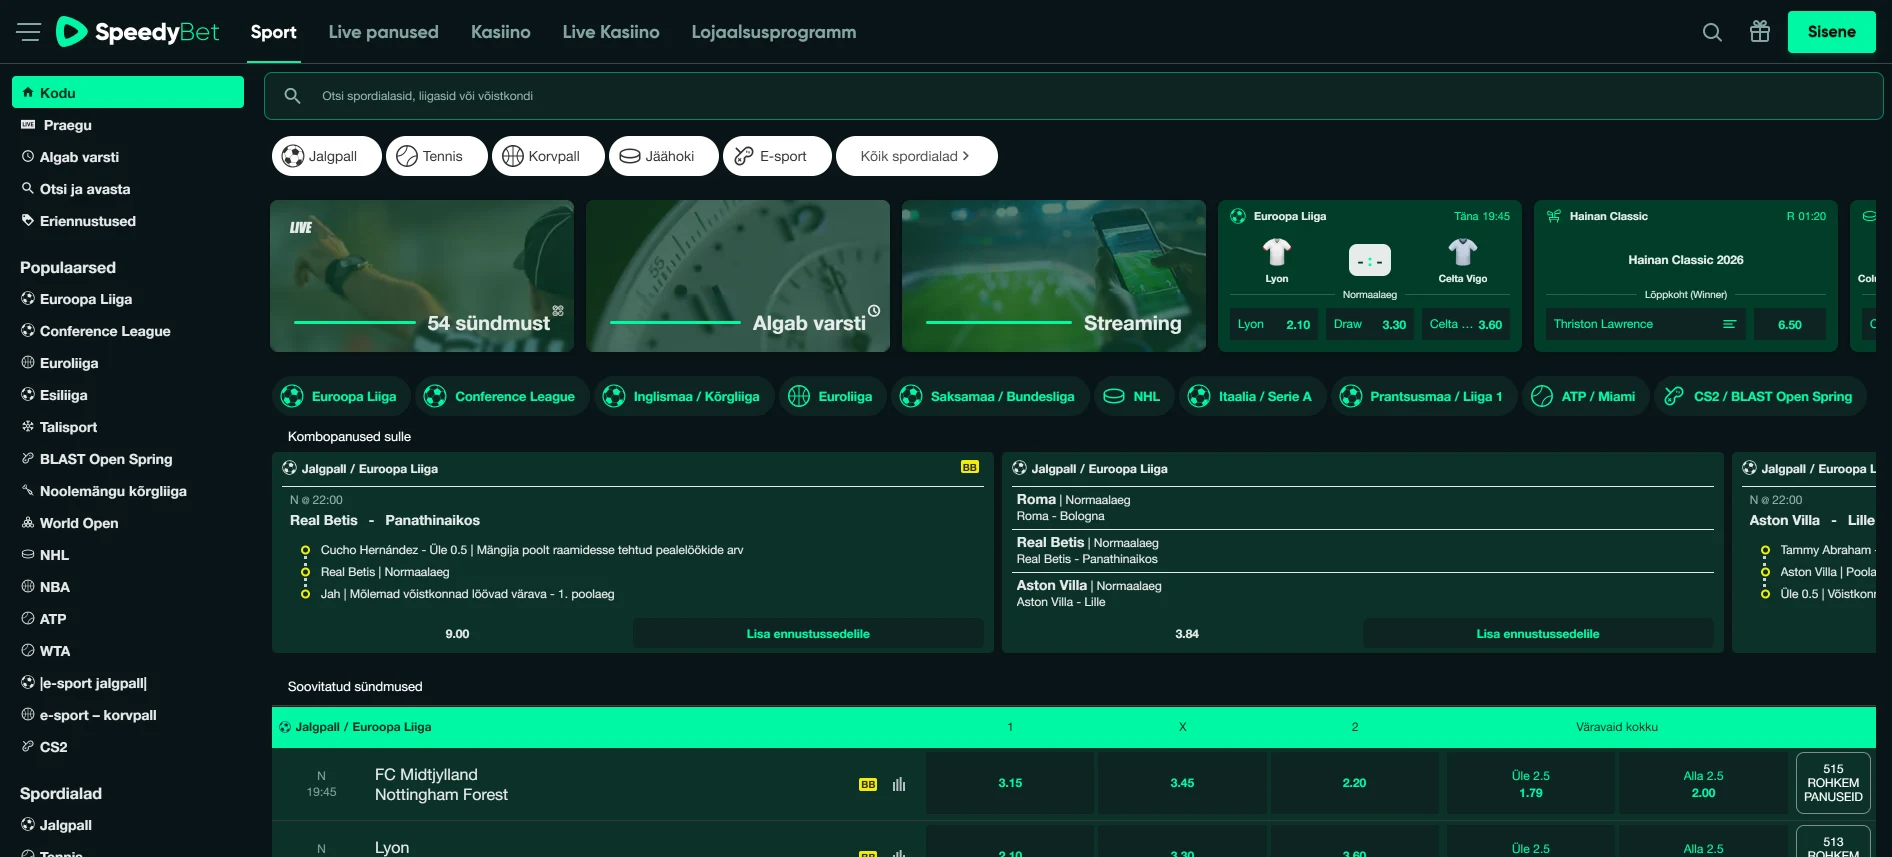The height and width of the screenshot is (857, 1892).
Task: Switch to the Sport tab
Action: (x=273, y=32)
